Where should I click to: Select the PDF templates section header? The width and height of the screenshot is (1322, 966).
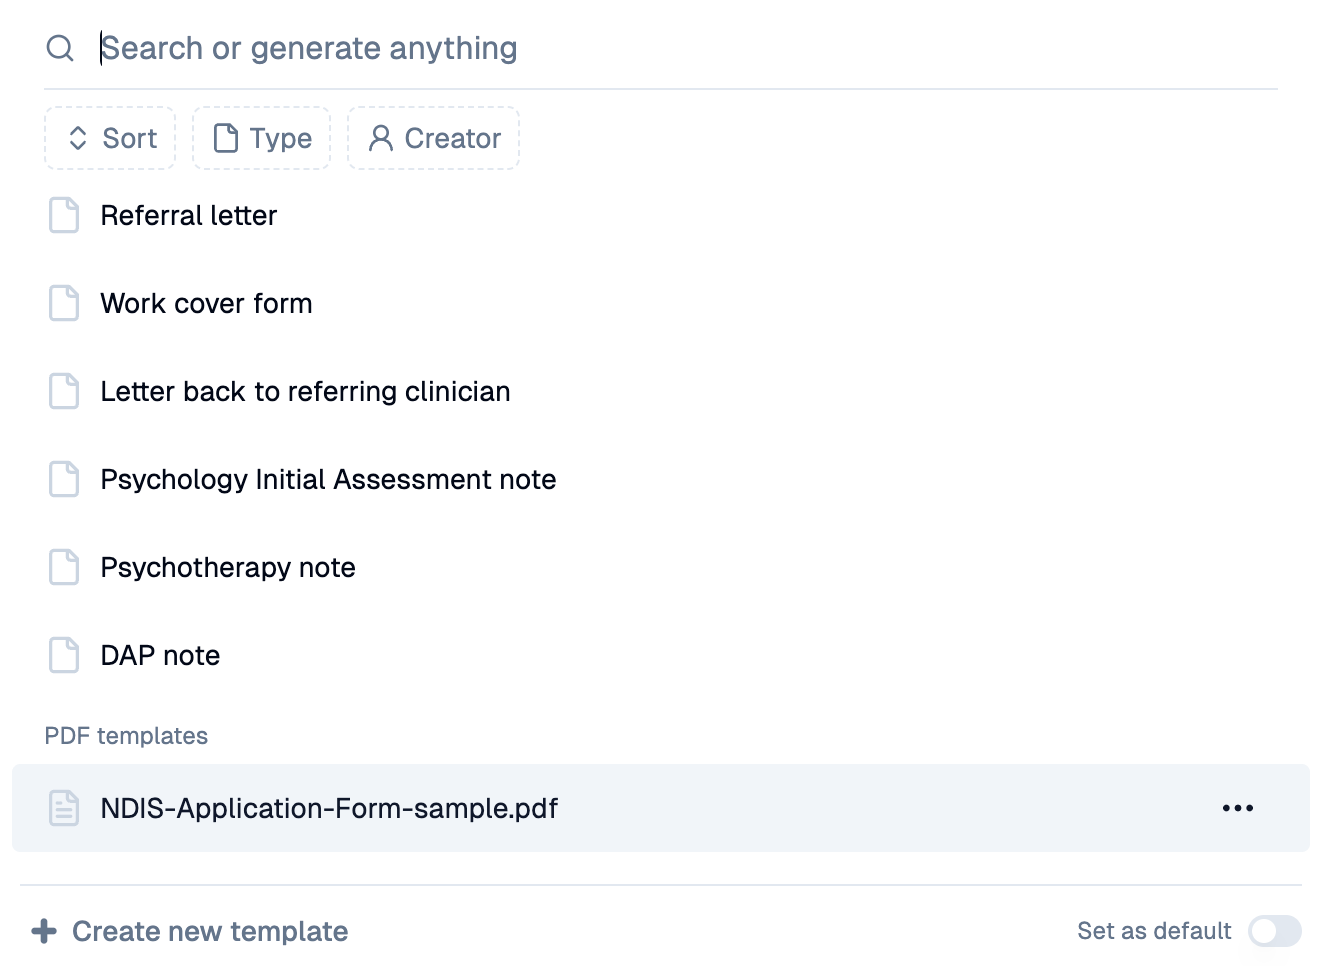coord(126,735)
